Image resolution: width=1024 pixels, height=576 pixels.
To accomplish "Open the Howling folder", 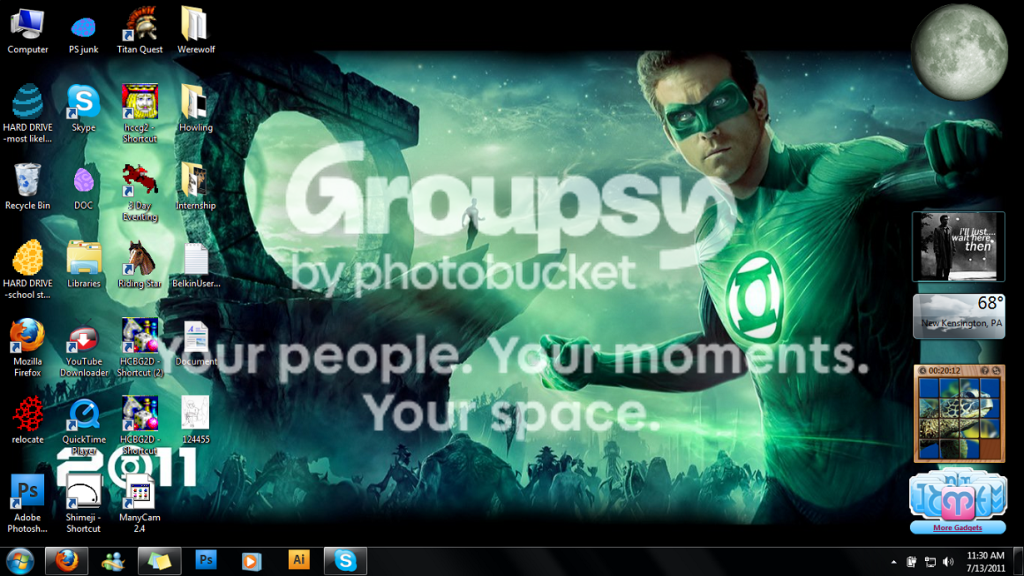I will (x=196, y=108).
